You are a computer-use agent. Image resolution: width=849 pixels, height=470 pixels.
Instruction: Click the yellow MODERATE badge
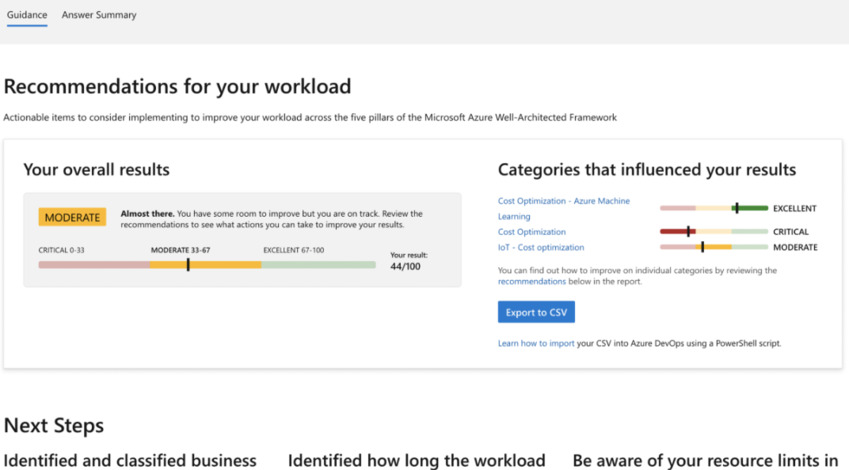pyautogui.click(x=73, y=217)
